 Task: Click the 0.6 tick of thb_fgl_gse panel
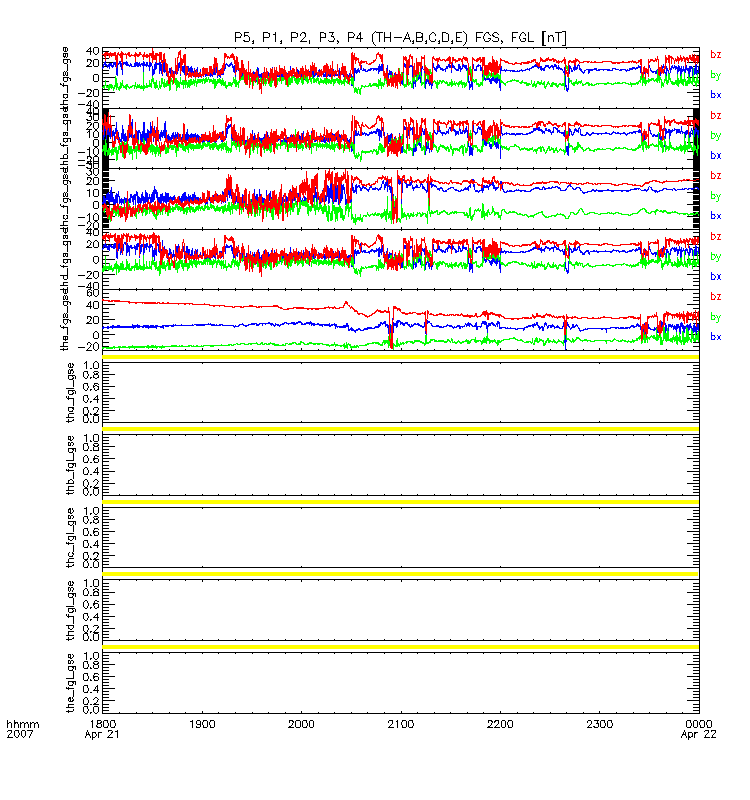tap(91, 459)
